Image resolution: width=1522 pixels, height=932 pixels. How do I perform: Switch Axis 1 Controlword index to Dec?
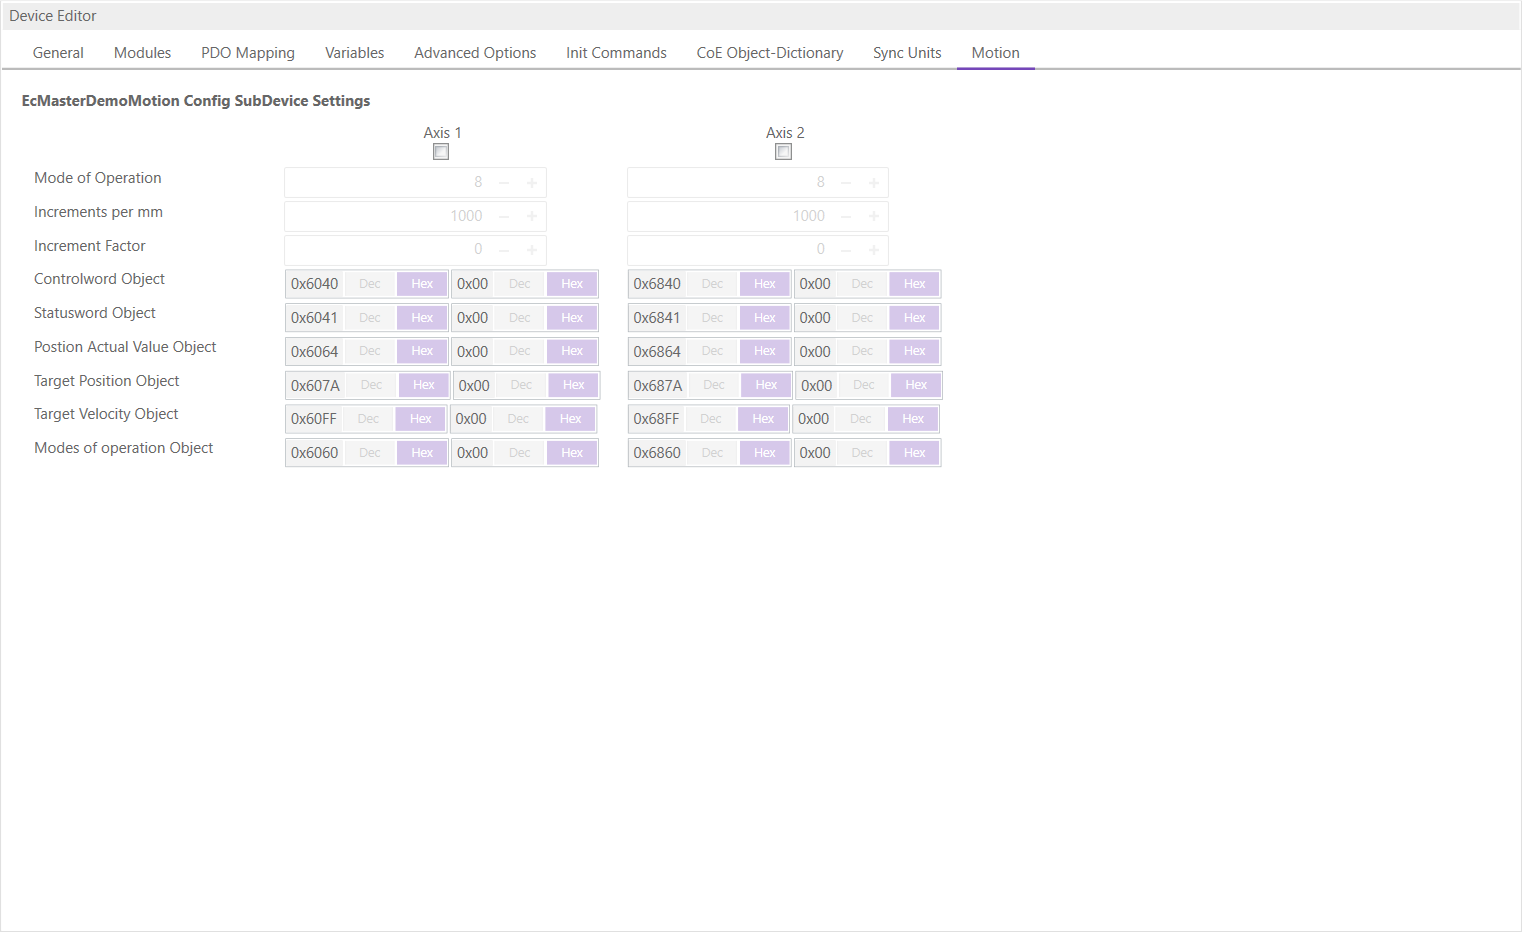pyautogui.click(x=370, y=284)
